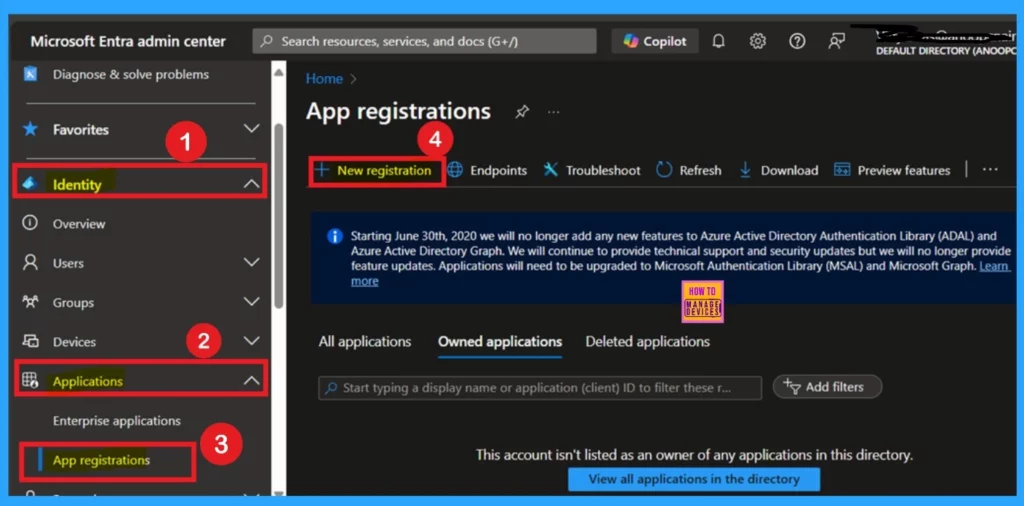Go to Home breadcrumb link
The width and height of the screenshot is (1024, 506).
324,79
